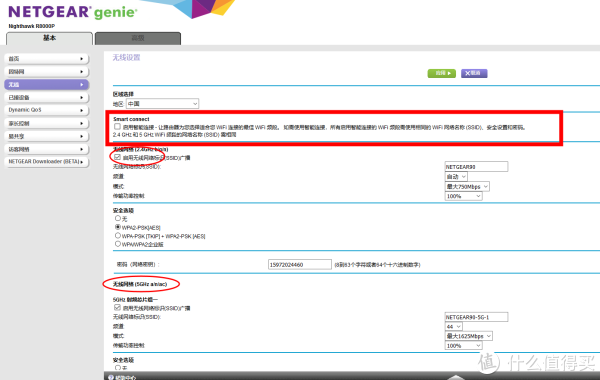Select WPA-PSK [TKIP] + WPA2-PSK [AES] option
600x380 pixels.
coord(118,236)
